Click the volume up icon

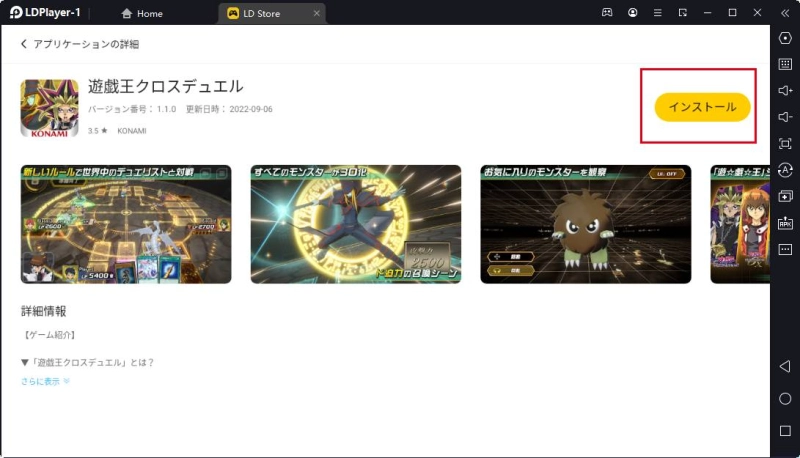pyautogui.click(x=785, y=90)
